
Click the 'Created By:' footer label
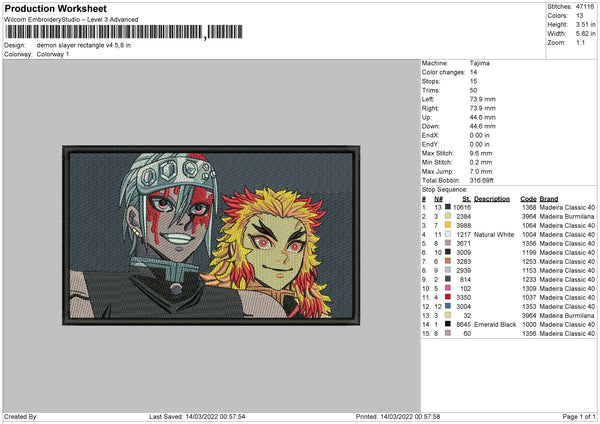(x=21, y=416)
